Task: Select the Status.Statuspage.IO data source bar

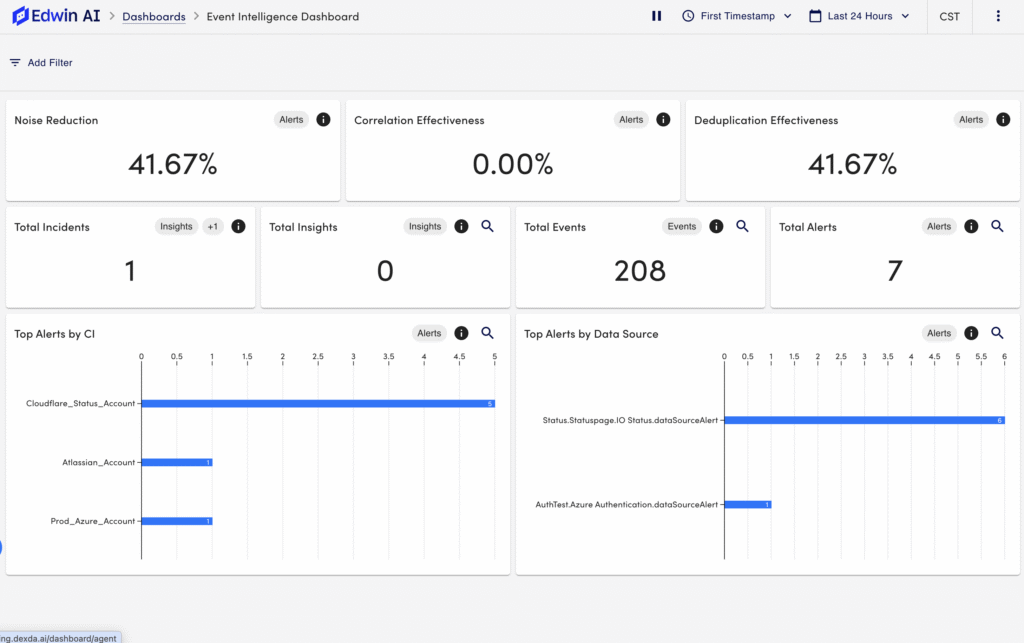Action: pyautogui.click(x=864, y=420)
